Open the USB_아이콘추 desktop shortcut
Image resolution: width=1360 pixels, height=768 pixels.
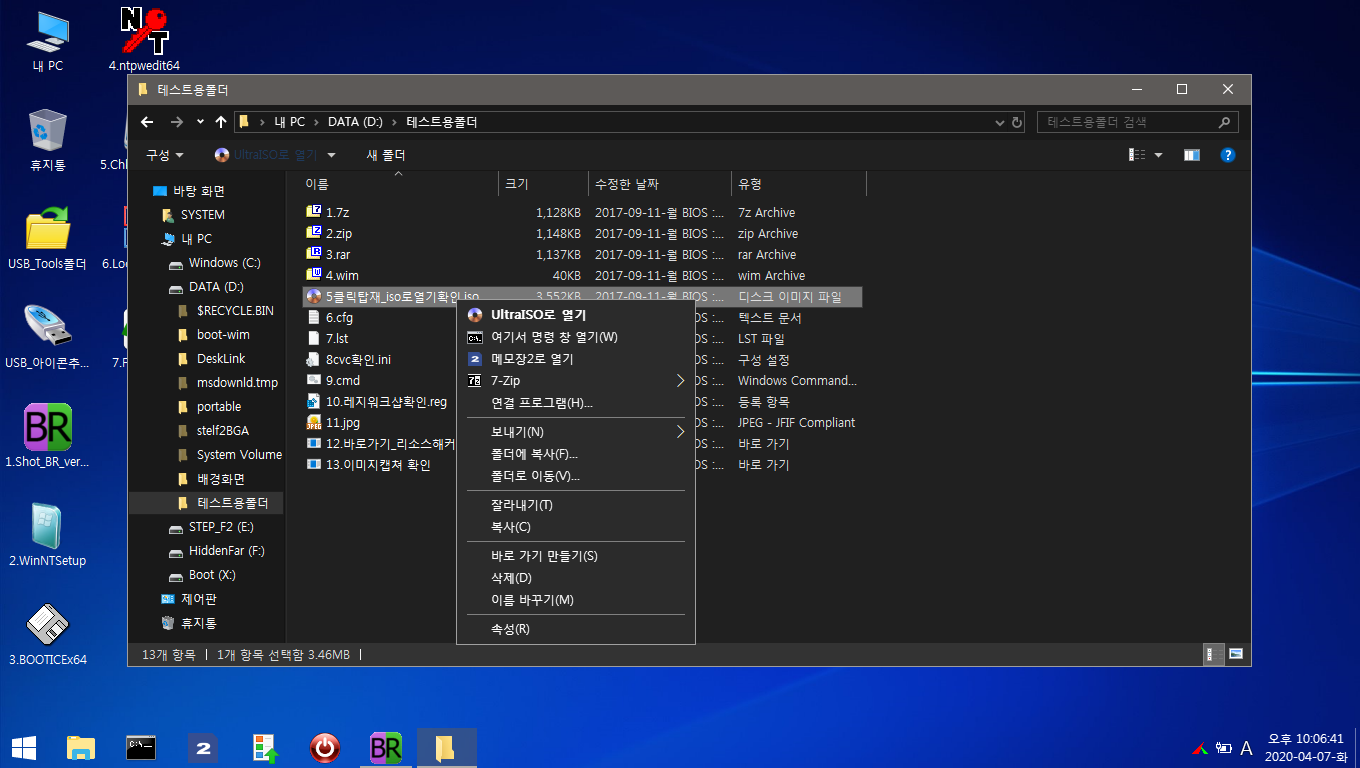47,337
